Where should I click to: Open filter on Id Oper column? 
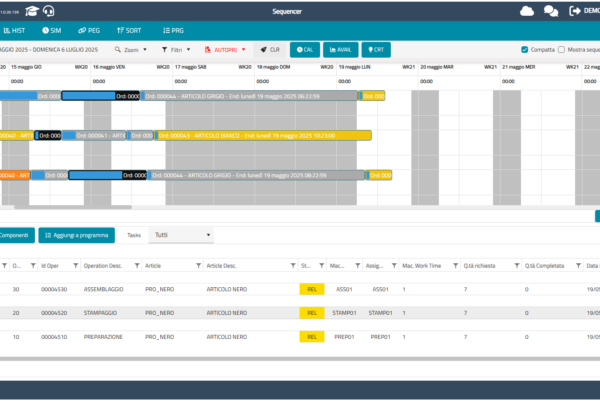click(x=75, y=266)
